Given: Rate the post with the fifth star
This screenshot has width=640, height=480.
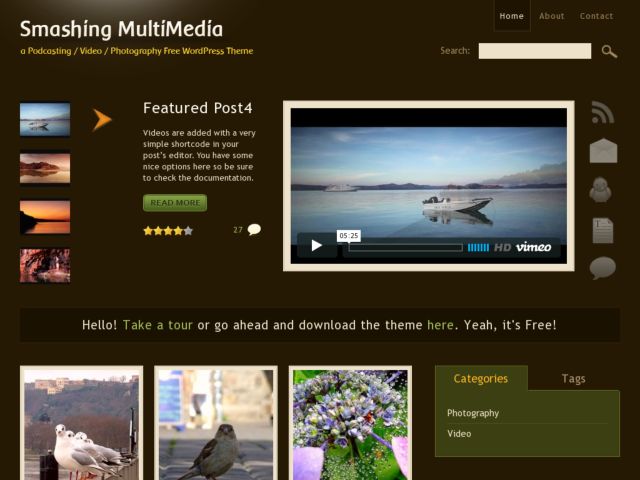Looking at the screenshot, I should tap(188, 231).
